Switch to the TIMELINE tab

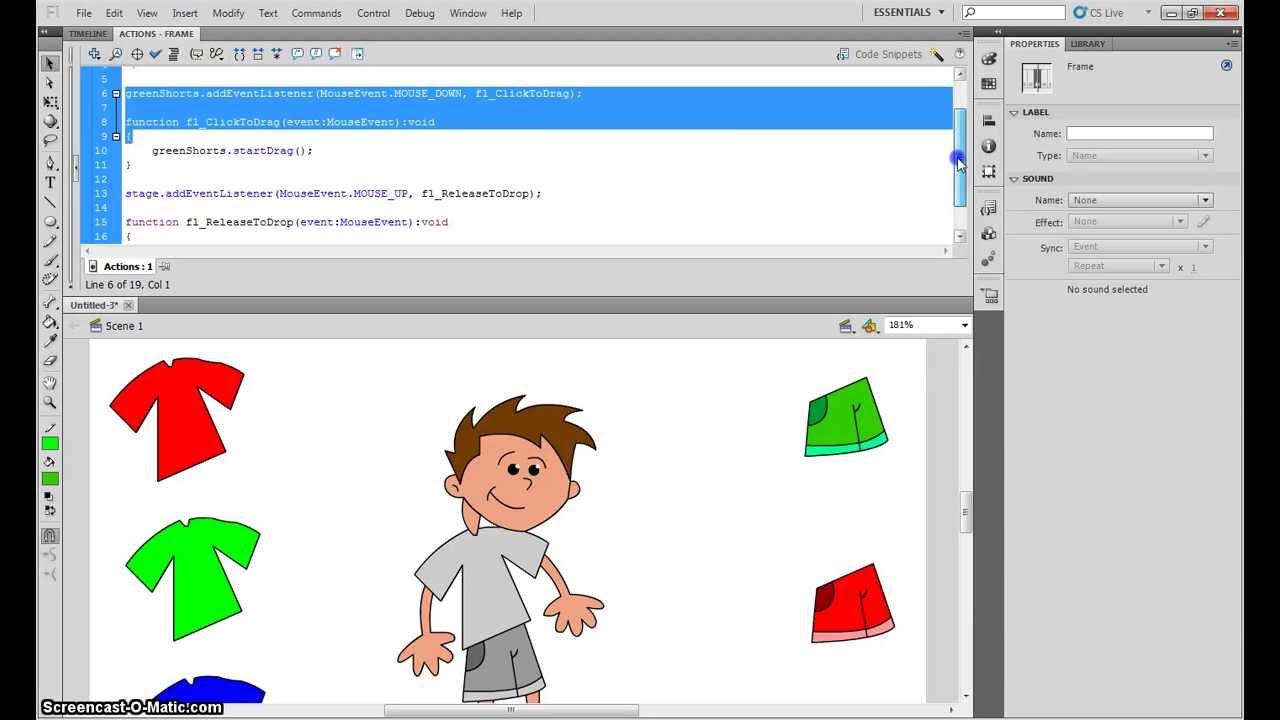tap(88, 34)
